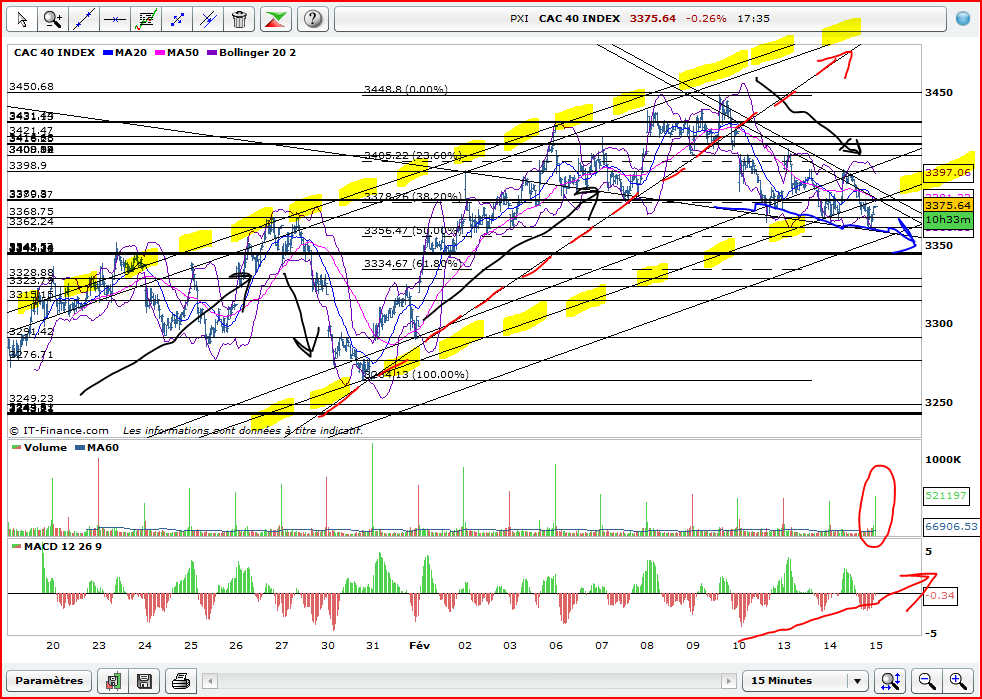The image size is (982, 699).
Task: Click the red-green buy/sell icon
Action: (x=276, y=18)
